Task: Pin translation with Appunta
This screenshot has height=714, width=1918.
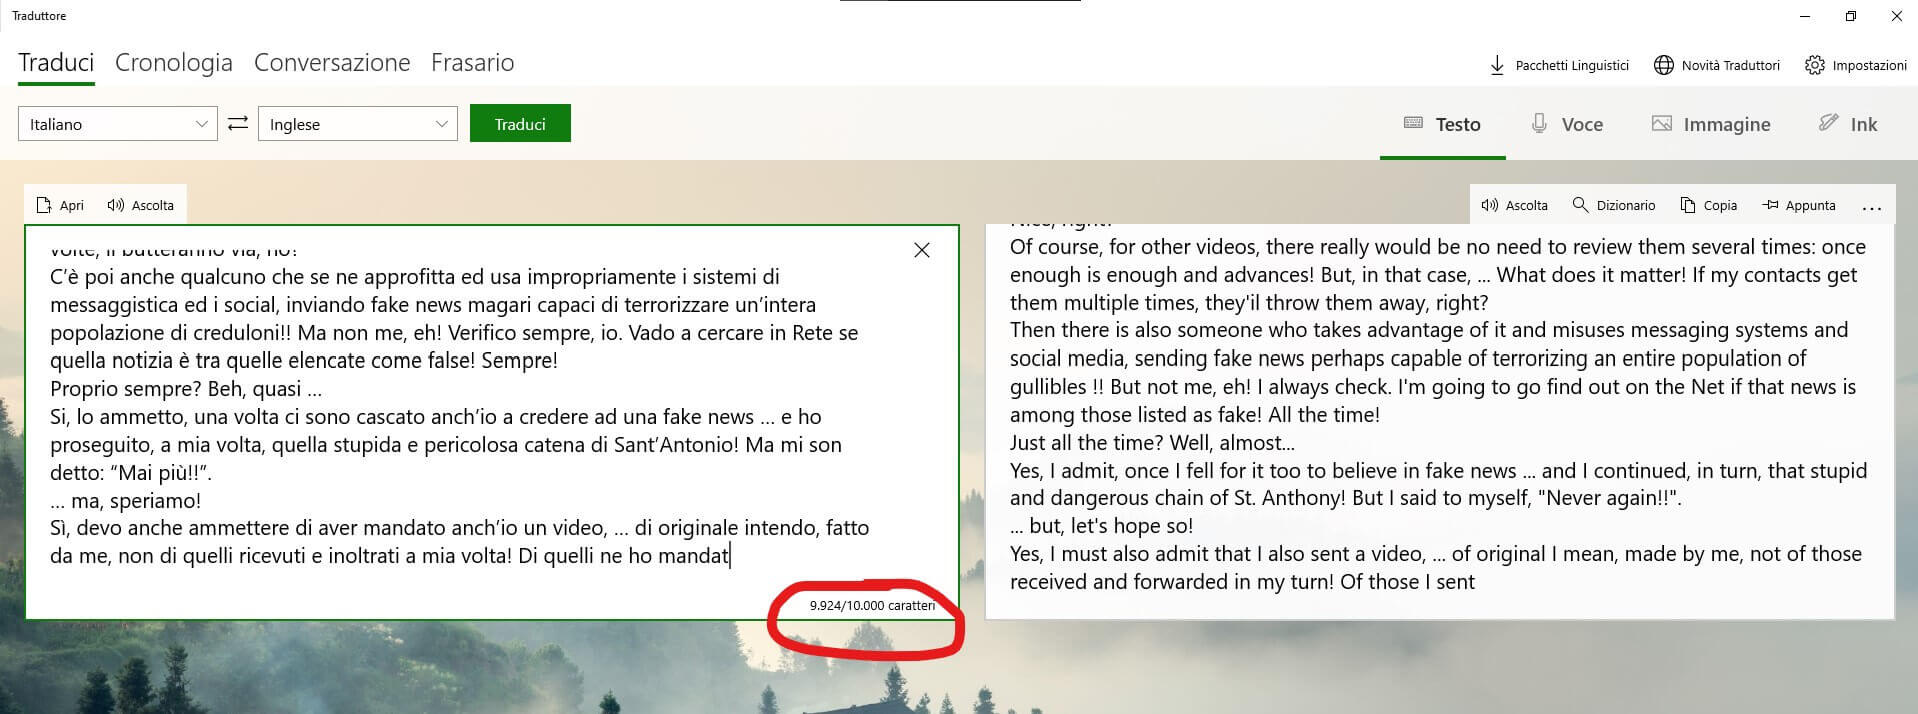Action: coord(1799,205)
